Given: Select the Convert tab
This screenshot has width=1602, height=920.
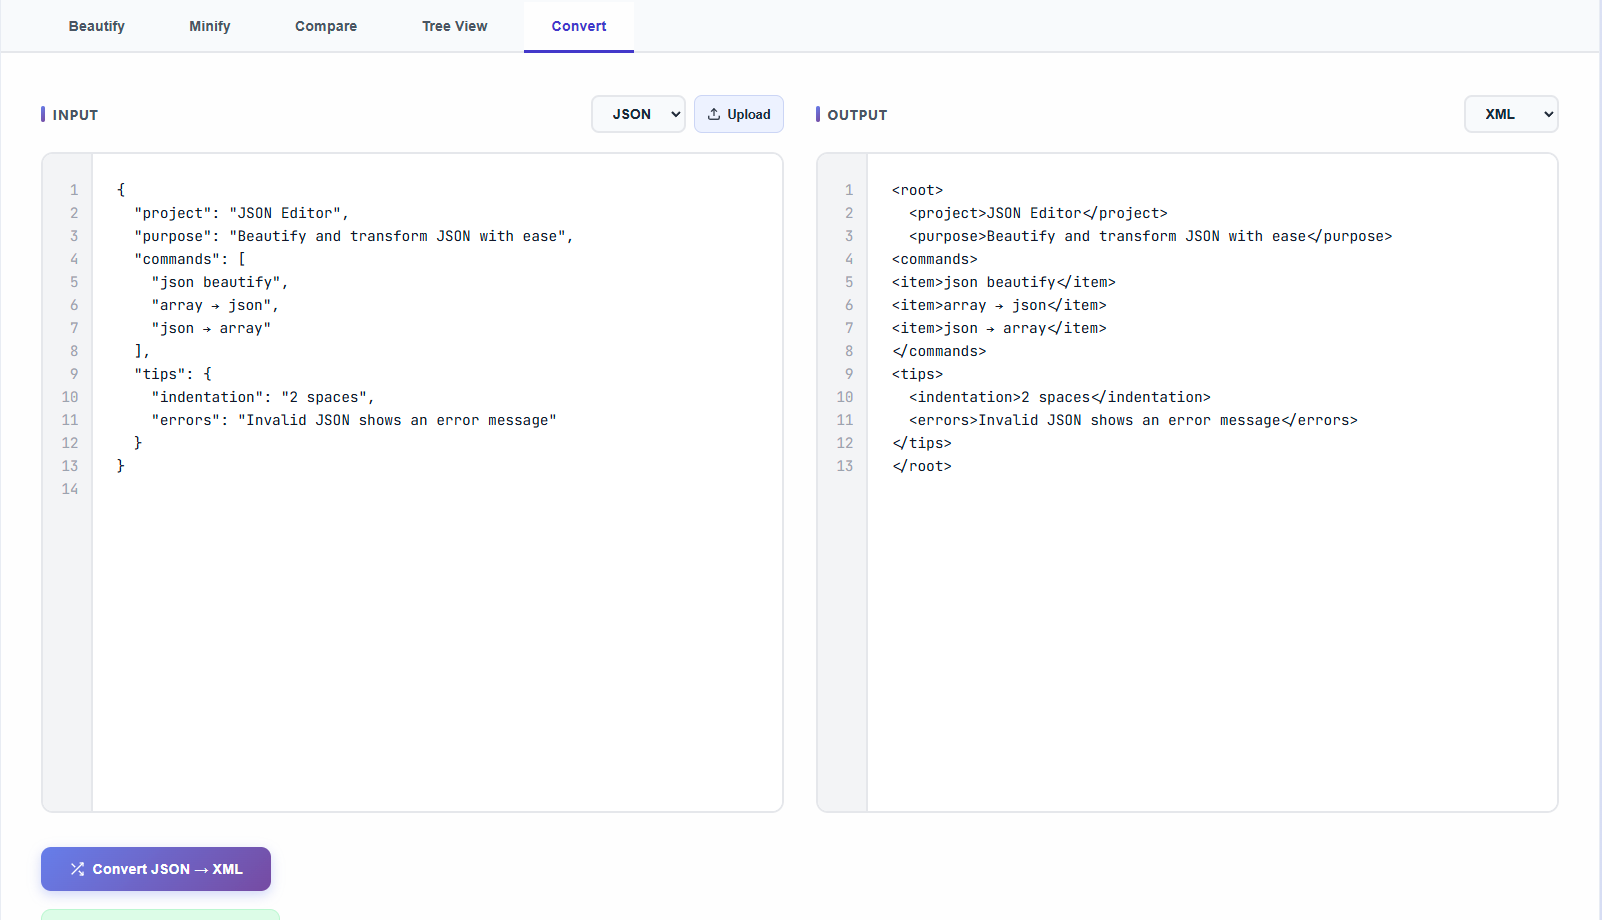Looking at the screenshot, I should tap(578, 26).
